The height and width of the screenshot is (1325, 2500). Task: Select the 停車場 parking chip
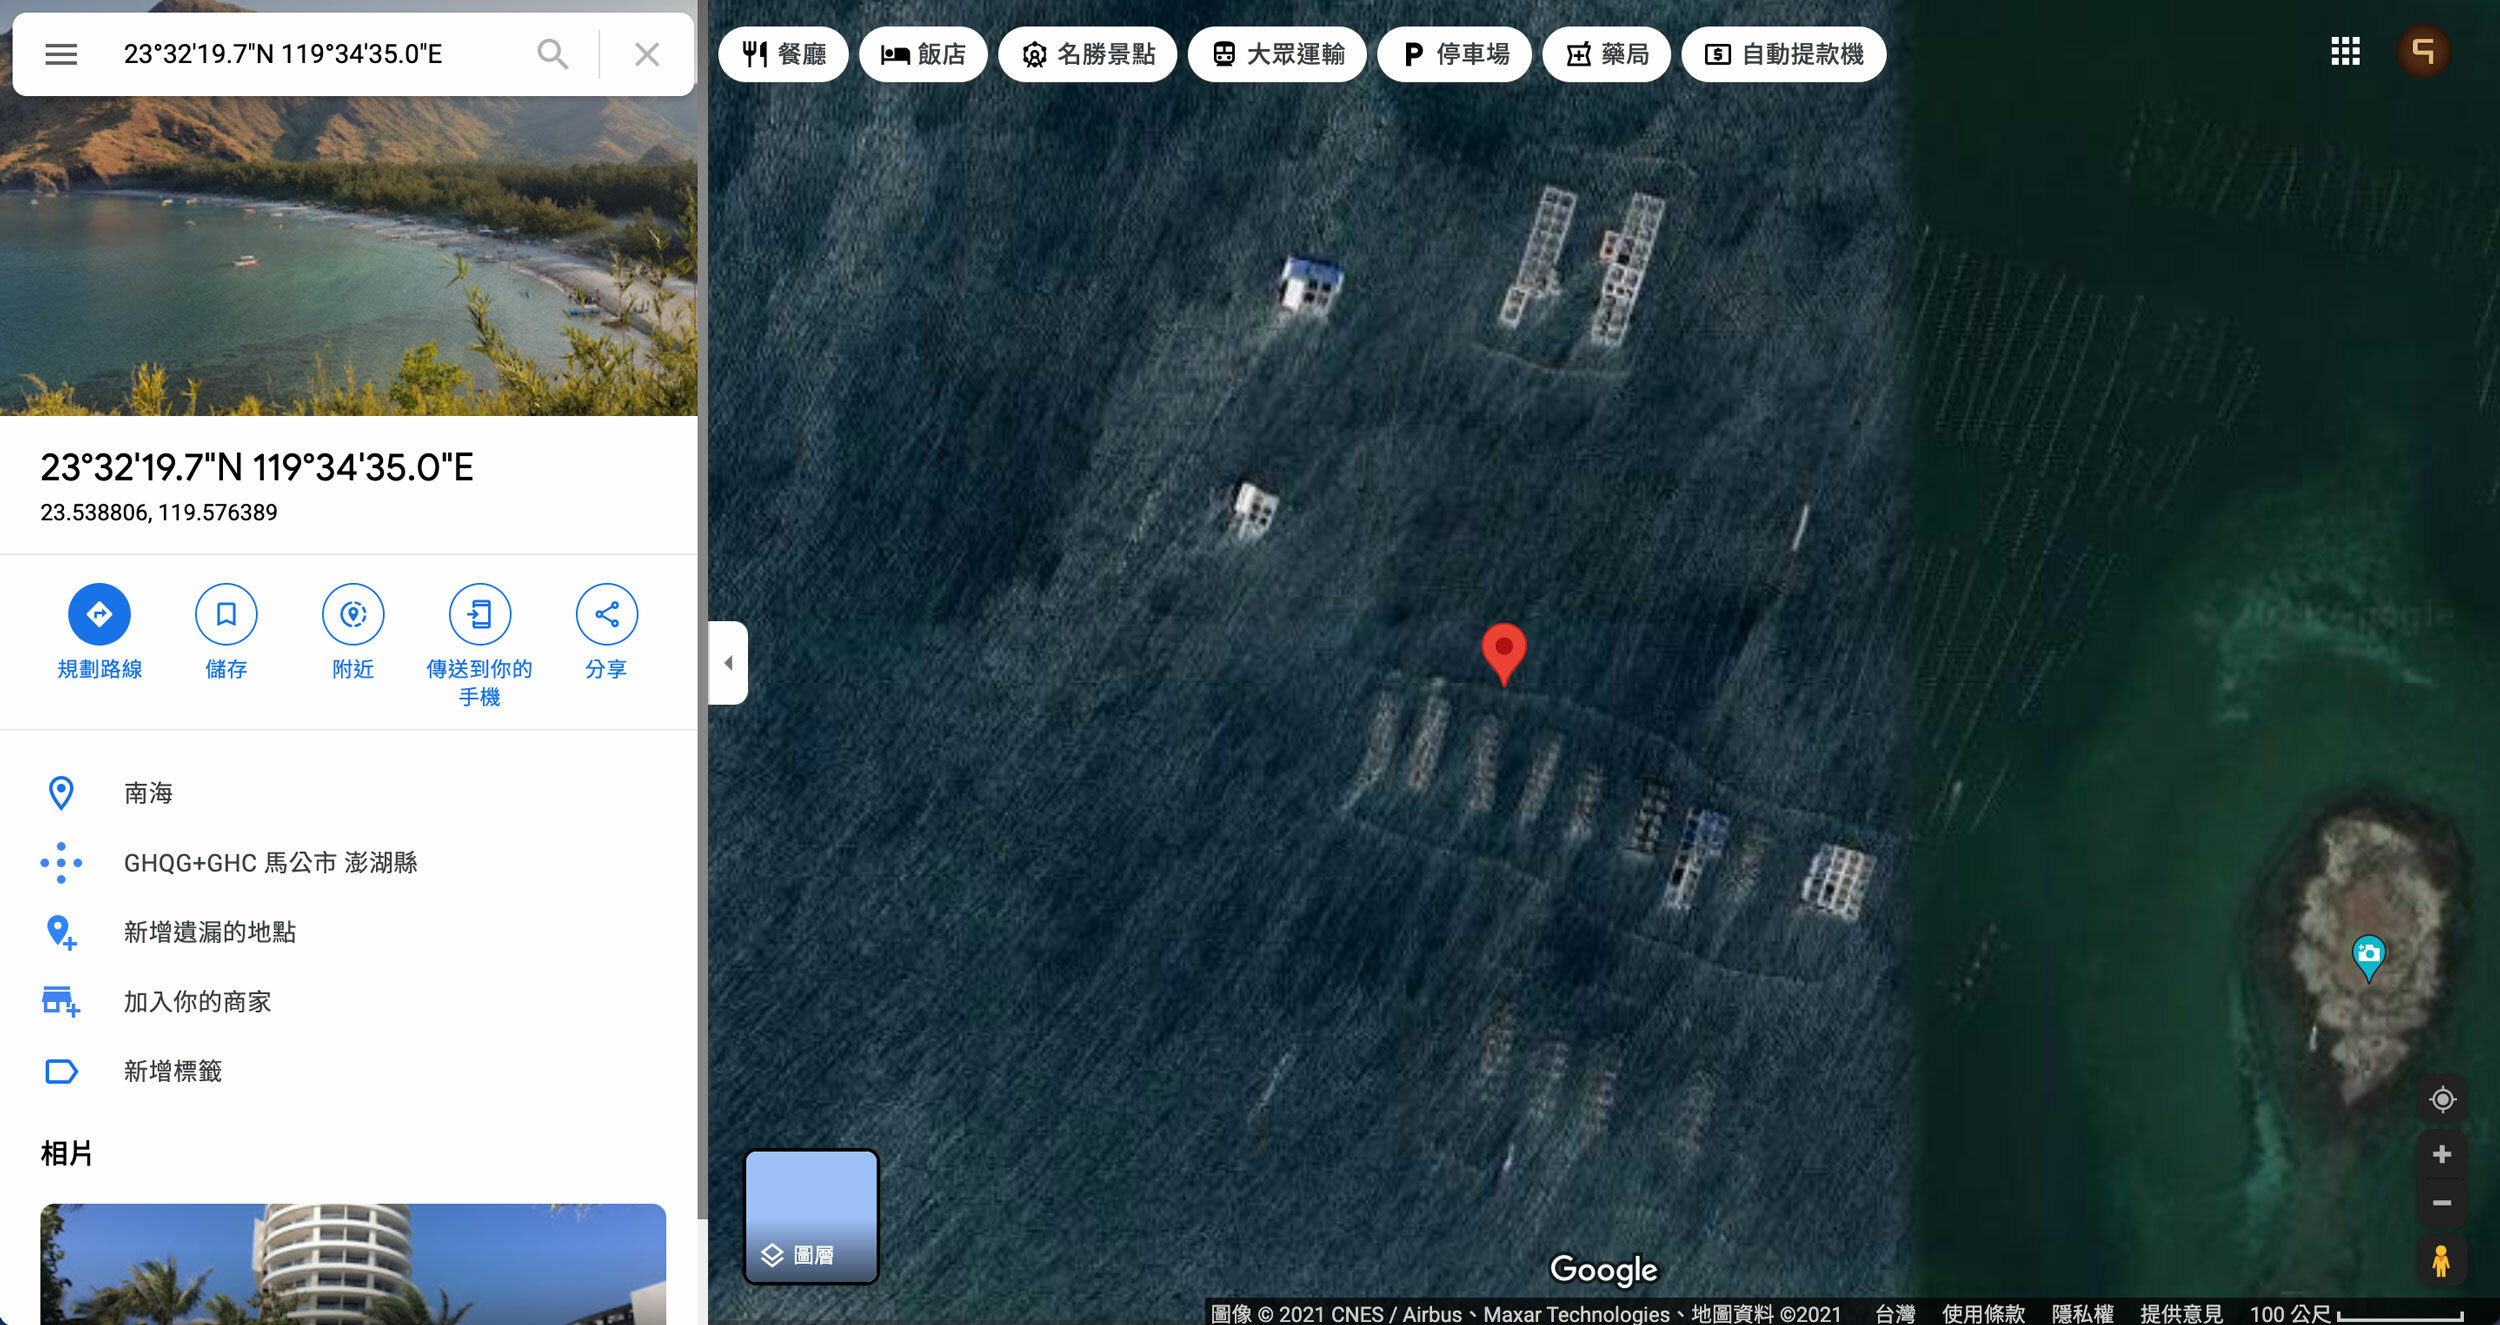(1455, 54)
